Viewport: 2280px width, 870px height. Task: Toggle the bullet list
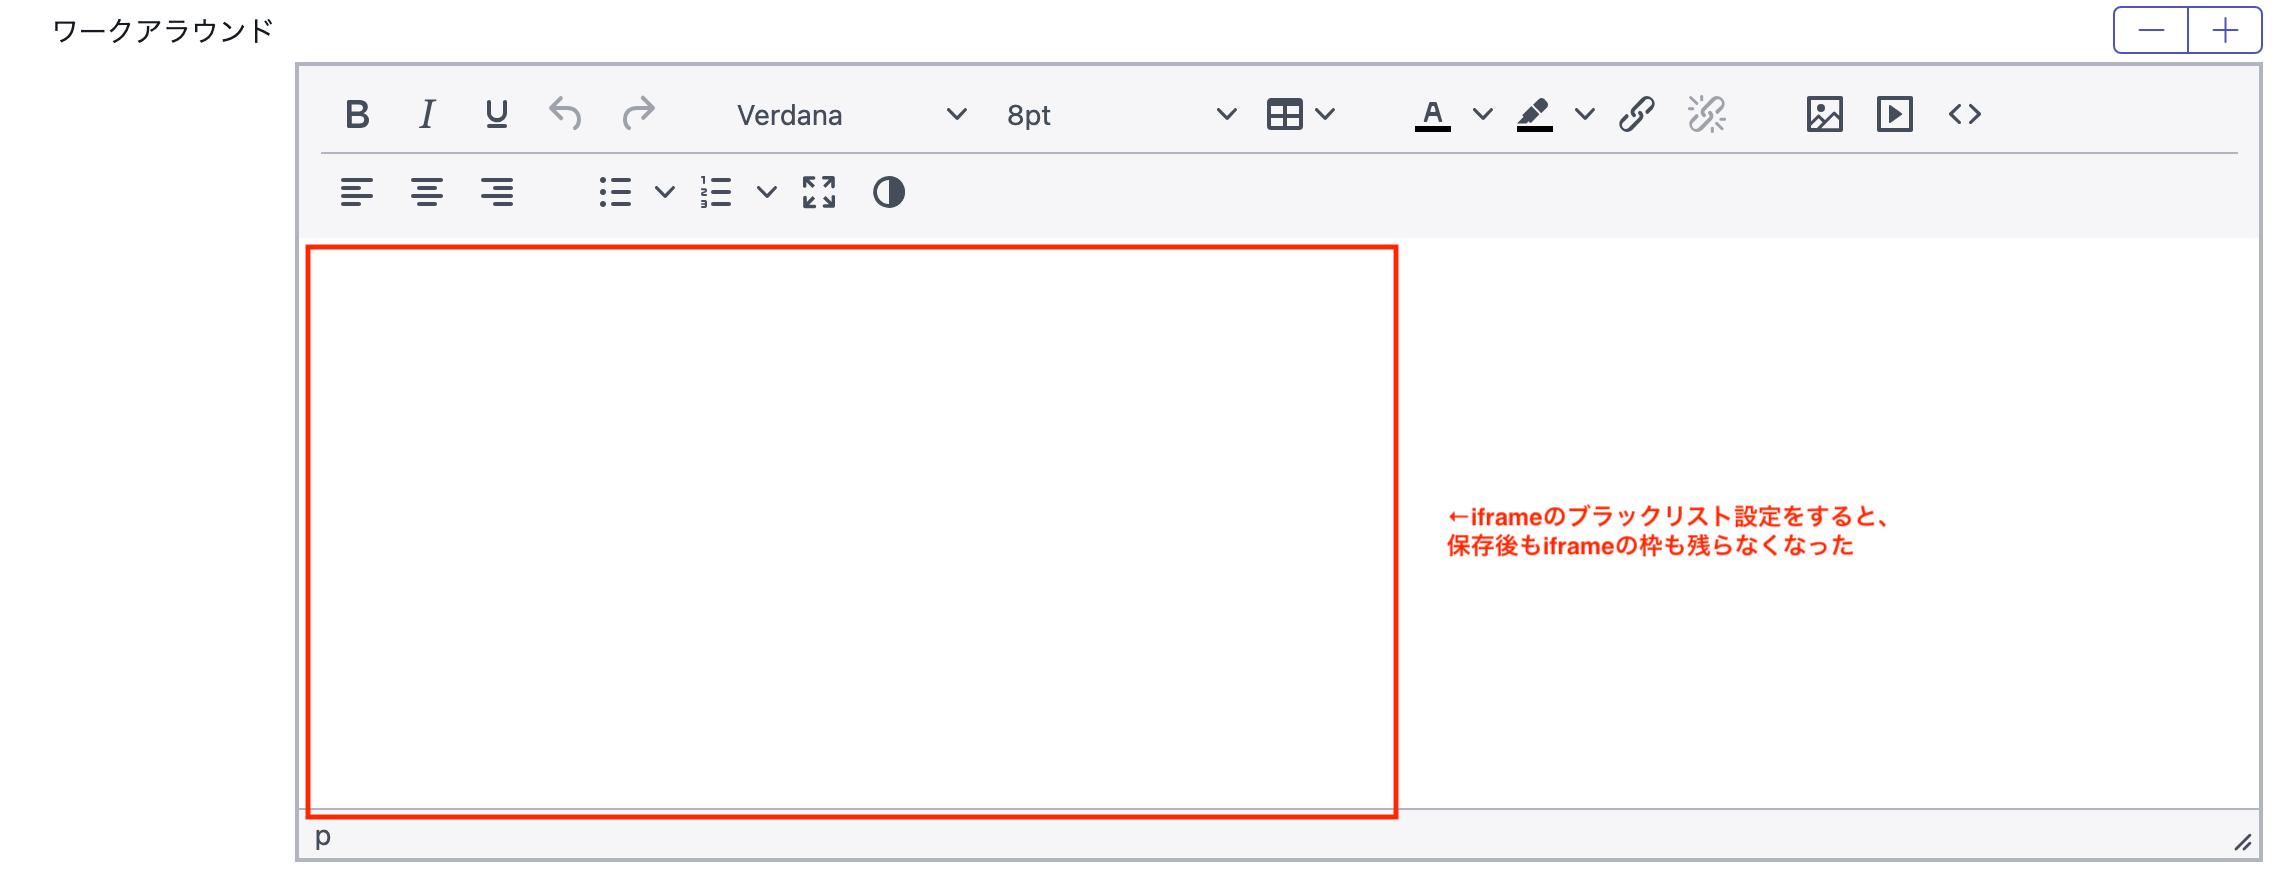point(615,192)
